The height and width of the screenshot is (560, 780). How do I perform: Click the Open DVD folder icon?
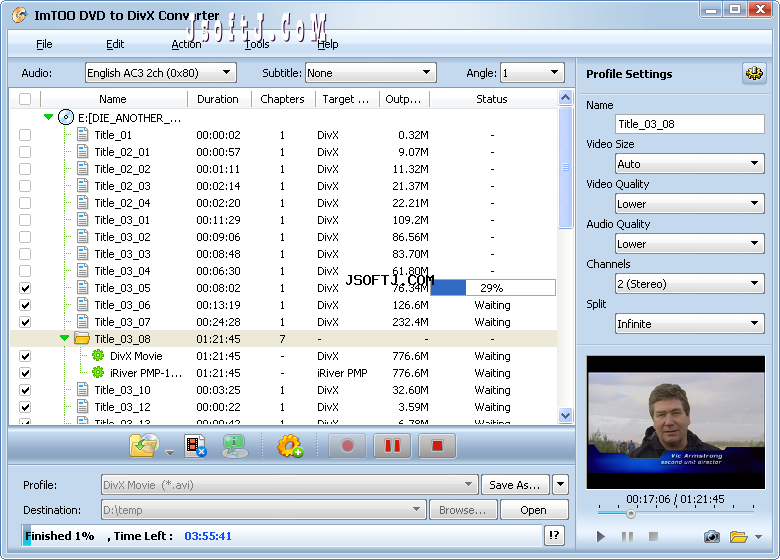144,445
